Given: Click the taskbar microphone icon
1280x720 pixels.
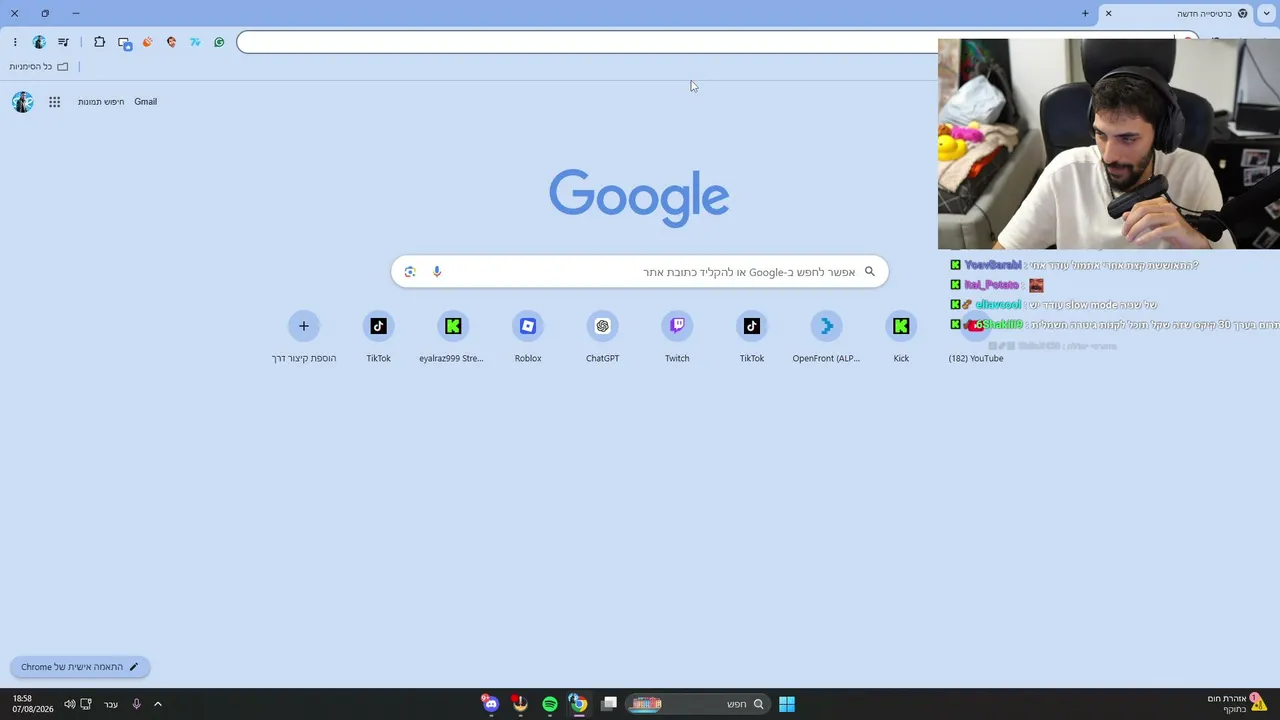Looking at the screenshot, I should pos(137,704).
